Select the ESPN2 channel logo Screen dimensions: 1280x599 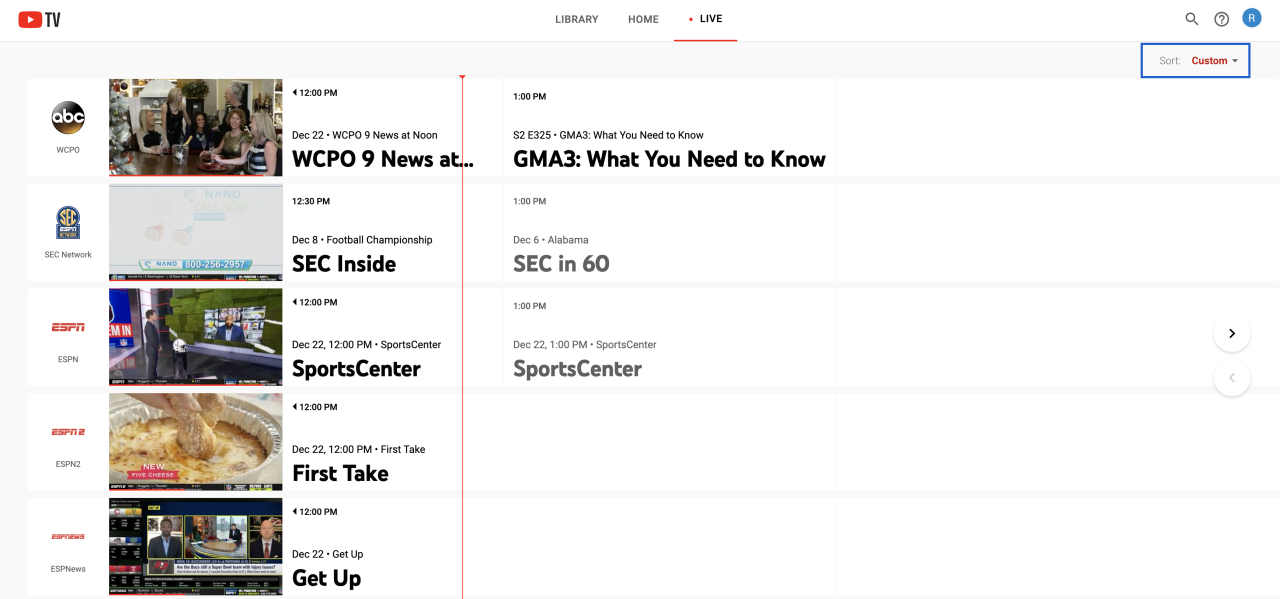68,432
